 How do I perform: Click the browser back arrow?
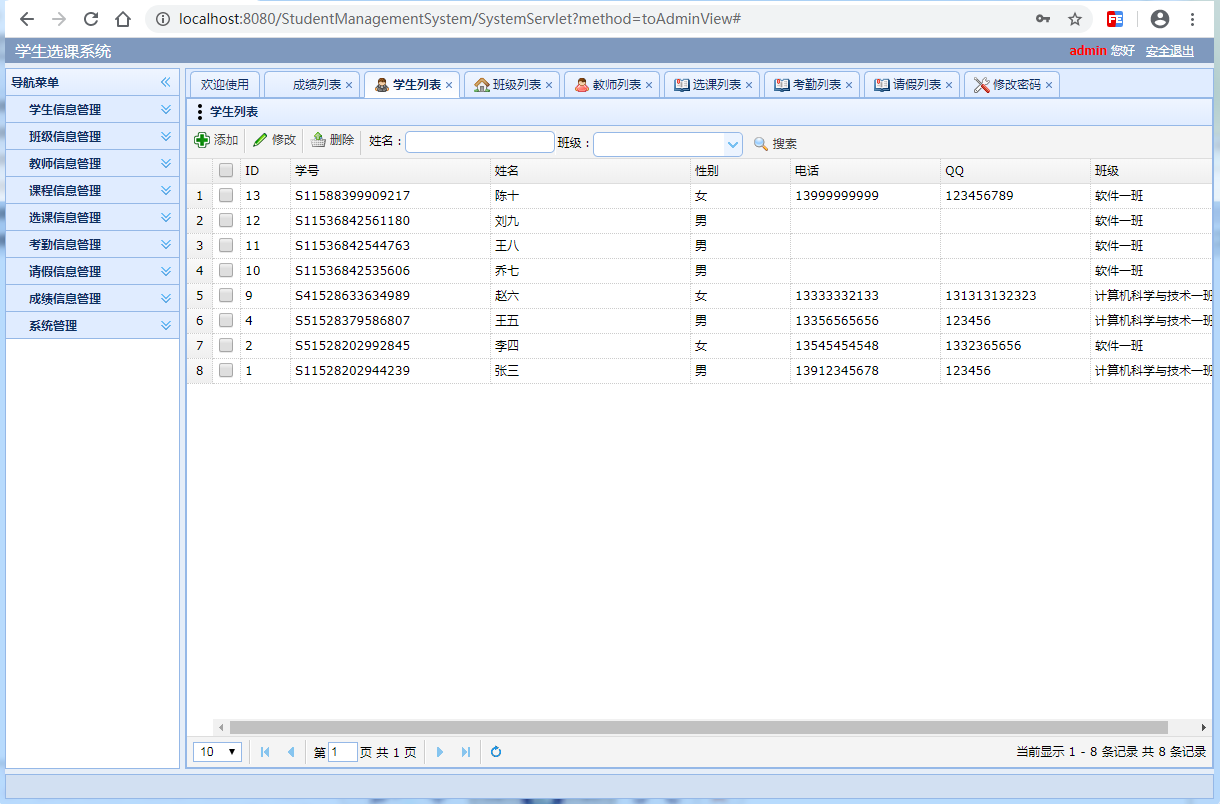pos(27,19)
